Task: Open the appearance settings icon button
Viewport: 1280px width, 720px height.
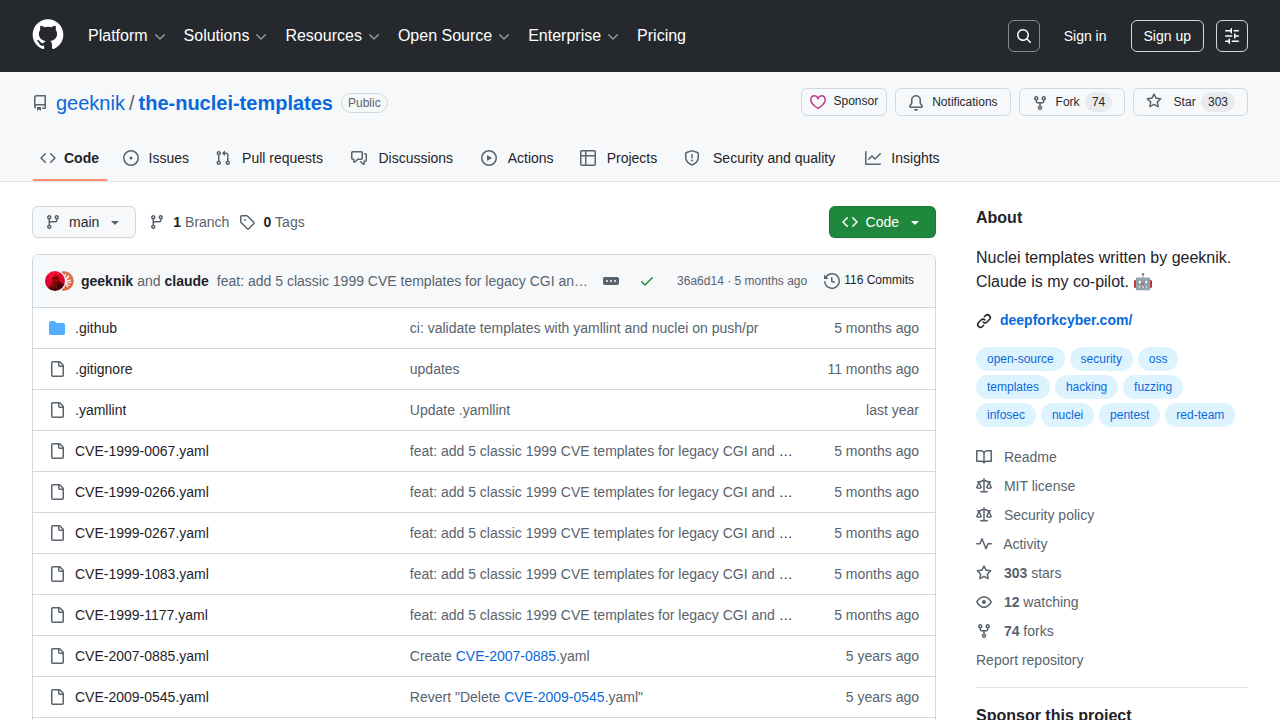Action: [x=1232, y=36]
